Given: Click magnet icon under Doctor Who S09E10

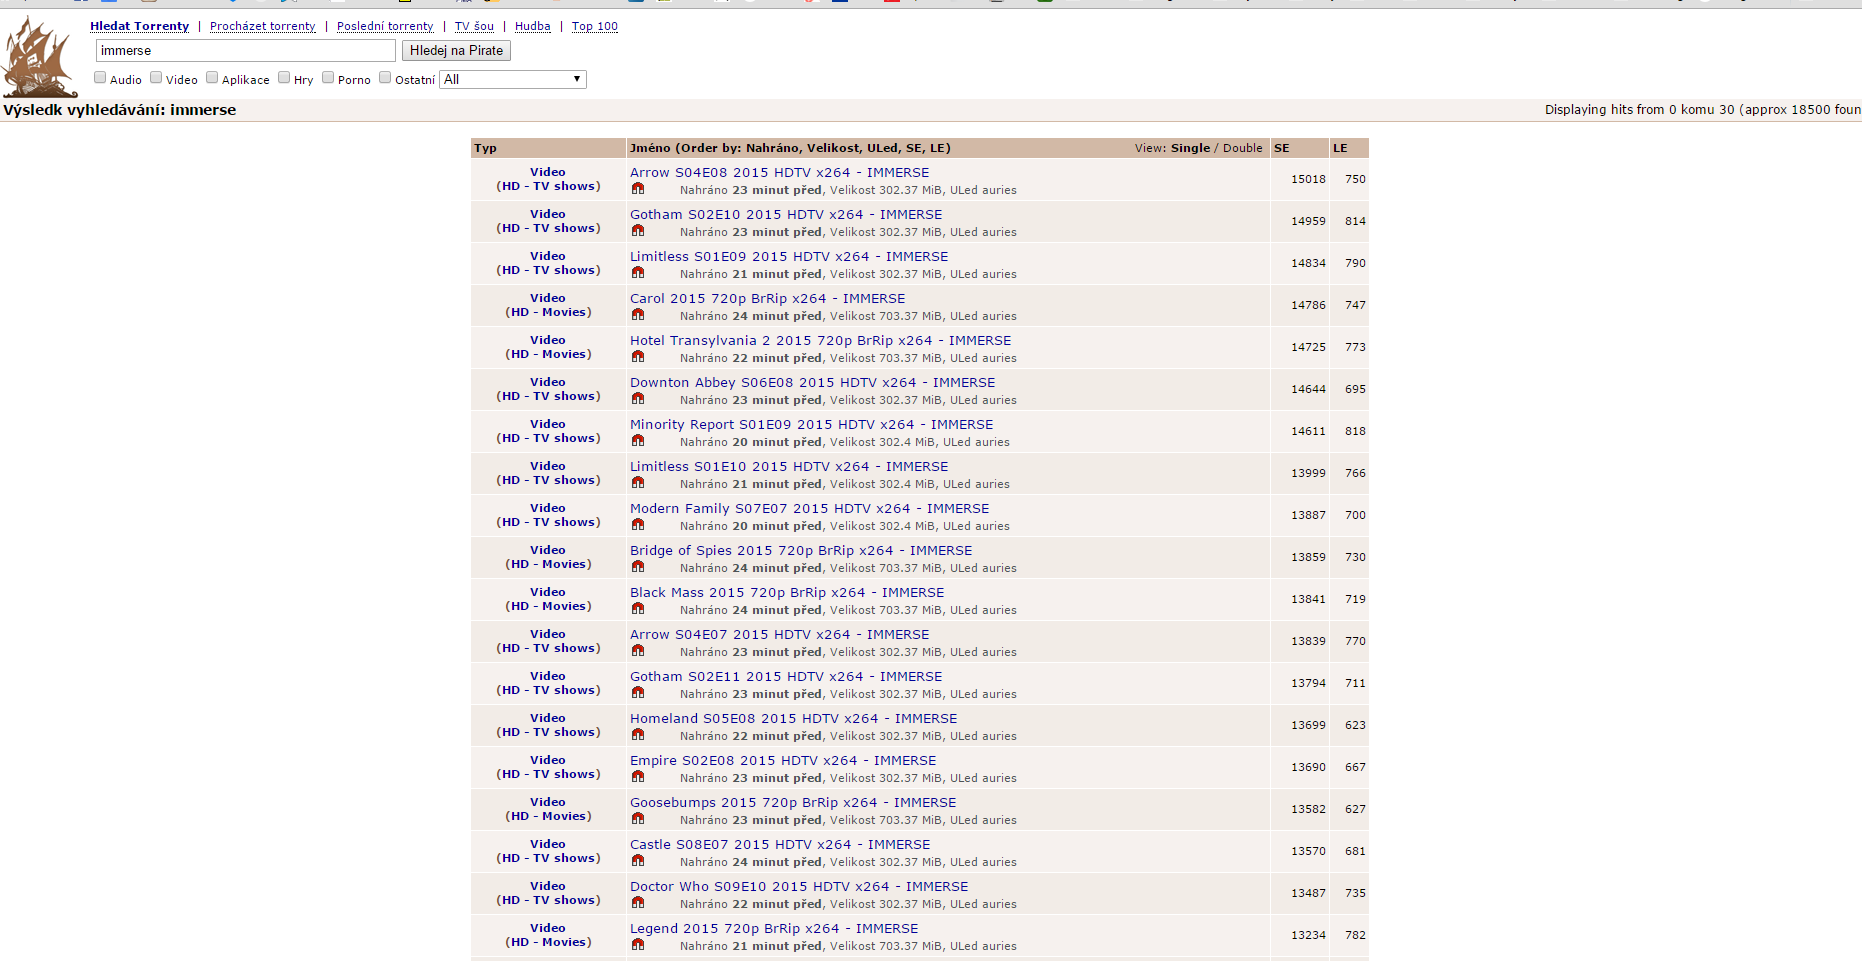Looking at the screenshot, I should (638, 903).
